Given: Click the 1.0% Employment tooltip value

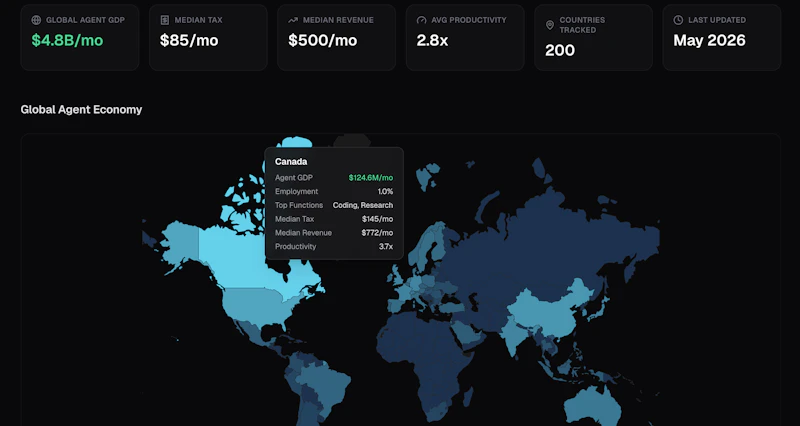Looking at the screenshot, I should pos(385,191).
